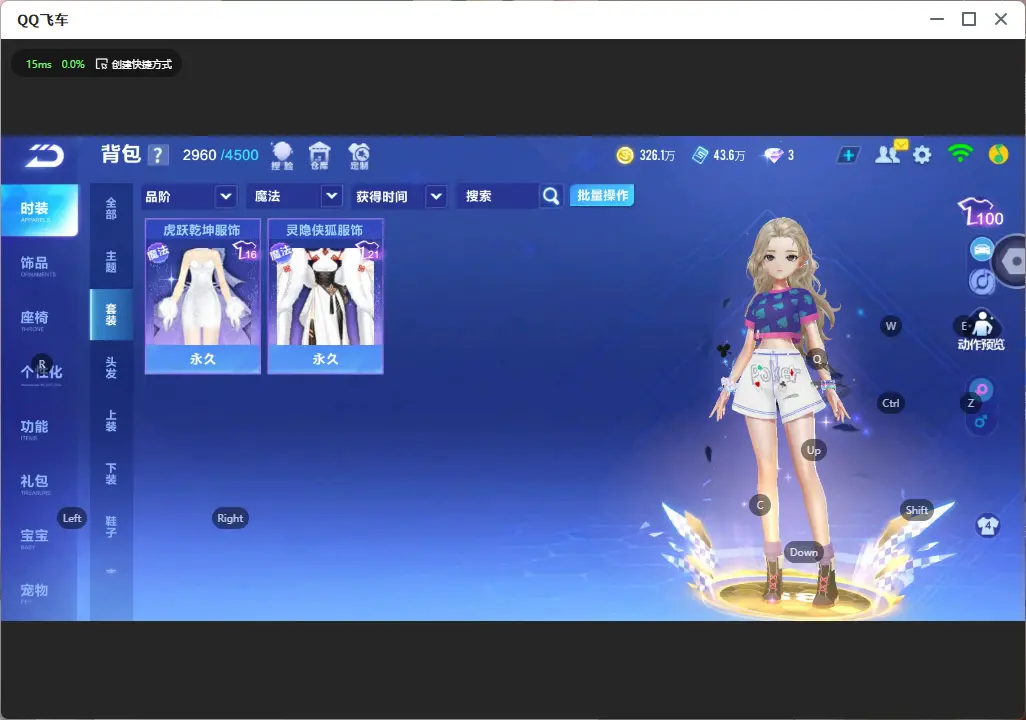Click inside the 搜索 search field
The width and height of the screenshot is (1026, 720).
click(x=499, y=196)
